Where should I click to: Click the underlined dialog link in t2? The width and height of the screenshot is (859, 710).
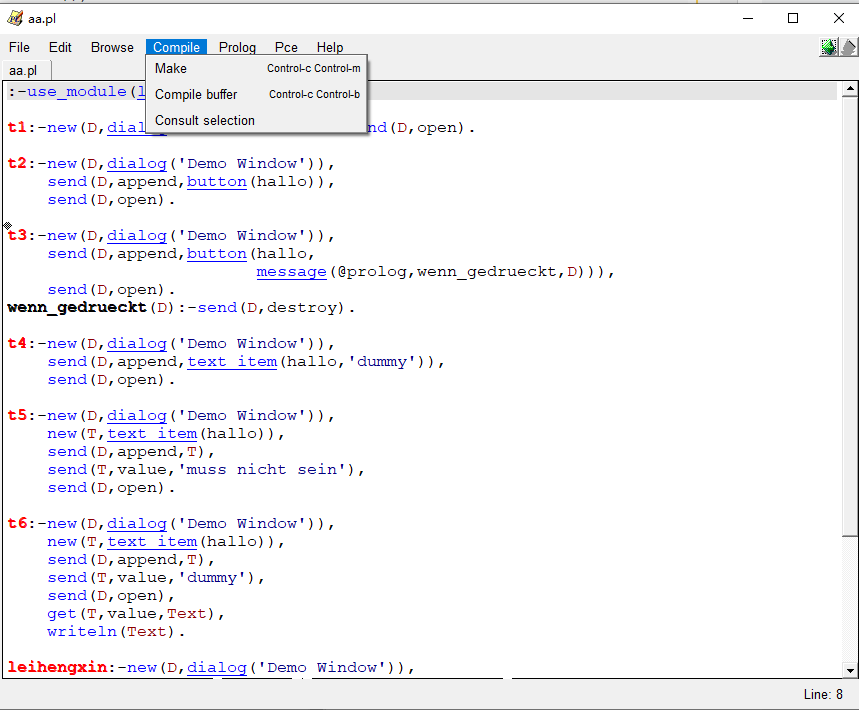(x=137, y=163)
